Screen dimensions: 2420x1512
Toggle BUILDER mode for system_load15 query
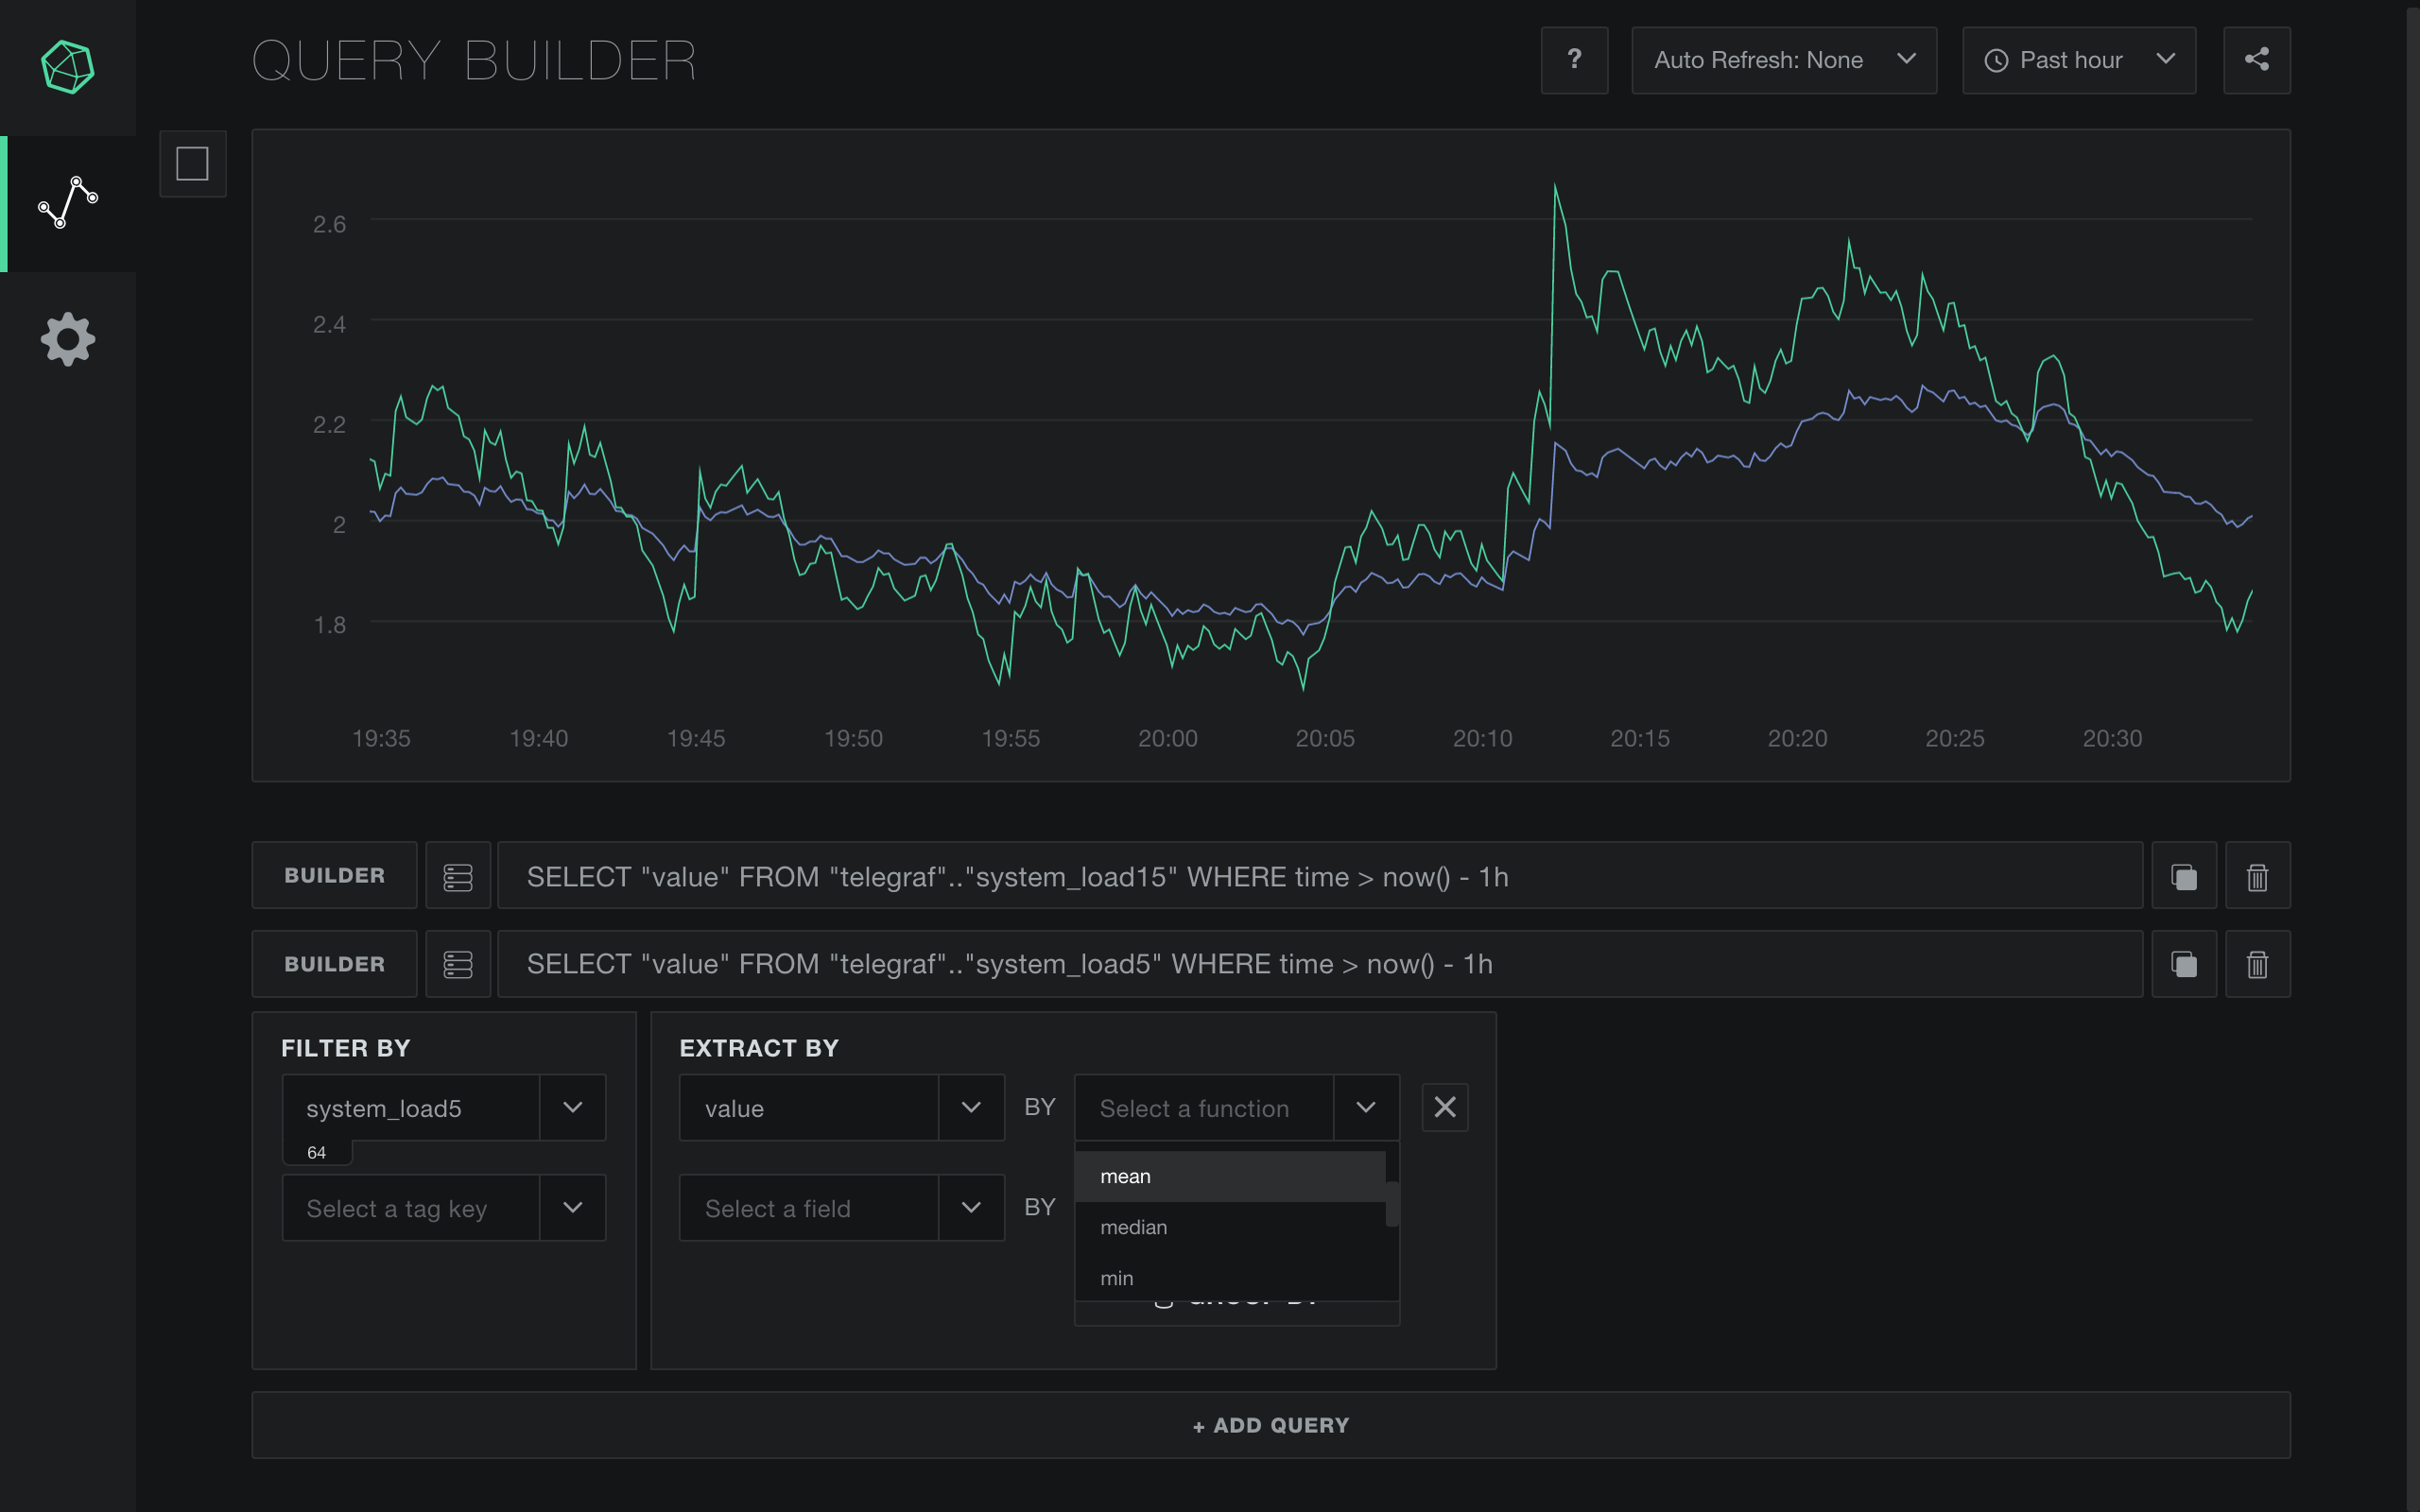[x=334, y=876]
